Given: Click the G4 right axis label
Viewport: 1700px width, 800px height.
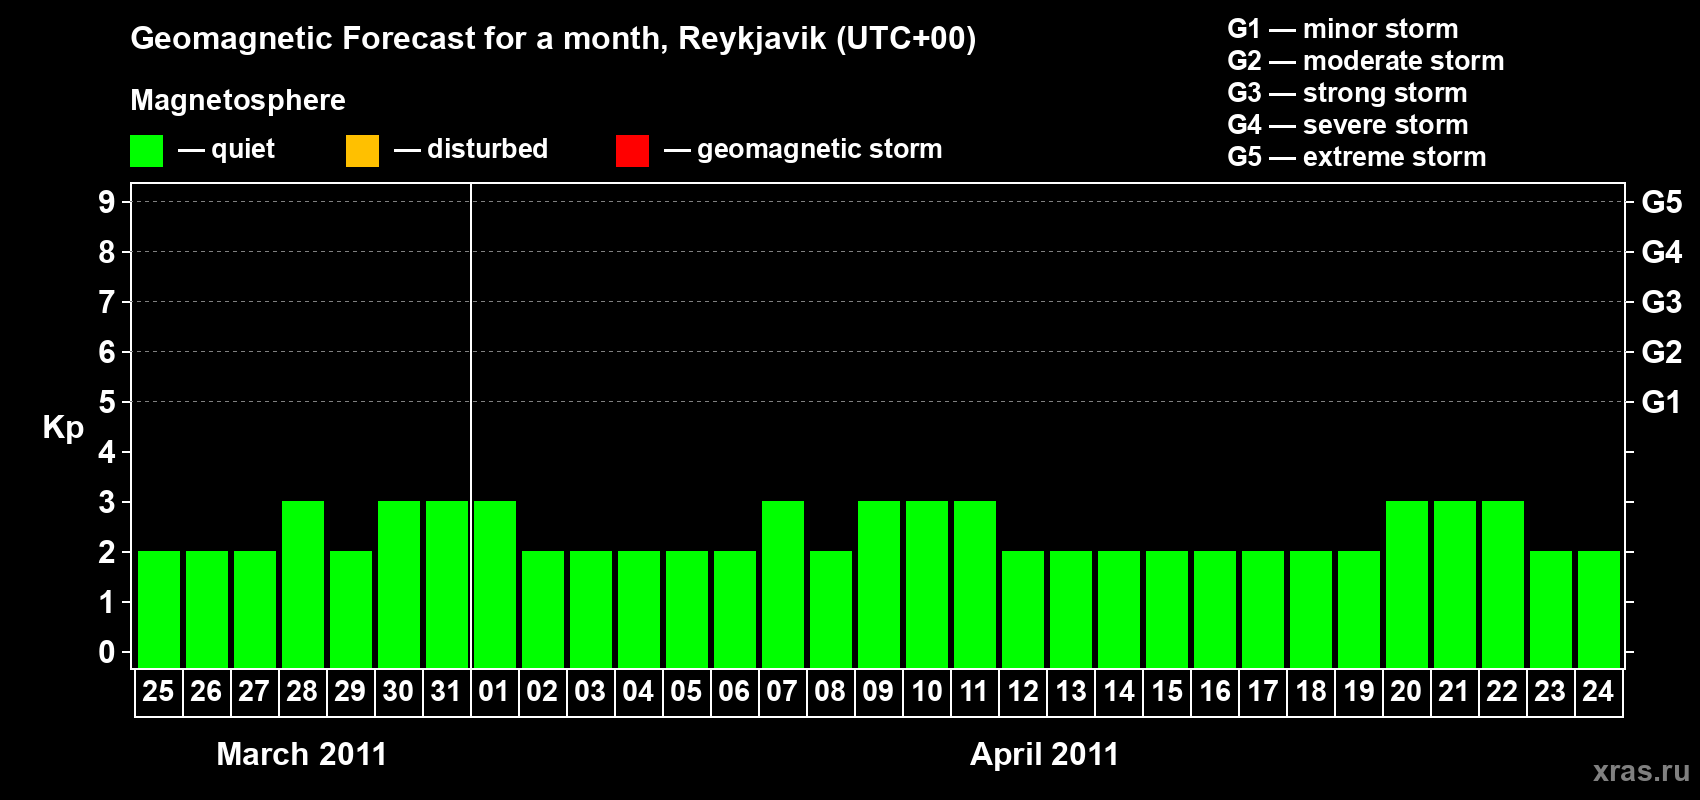Looking at the screenshot, I should (x=1662, y=252).
